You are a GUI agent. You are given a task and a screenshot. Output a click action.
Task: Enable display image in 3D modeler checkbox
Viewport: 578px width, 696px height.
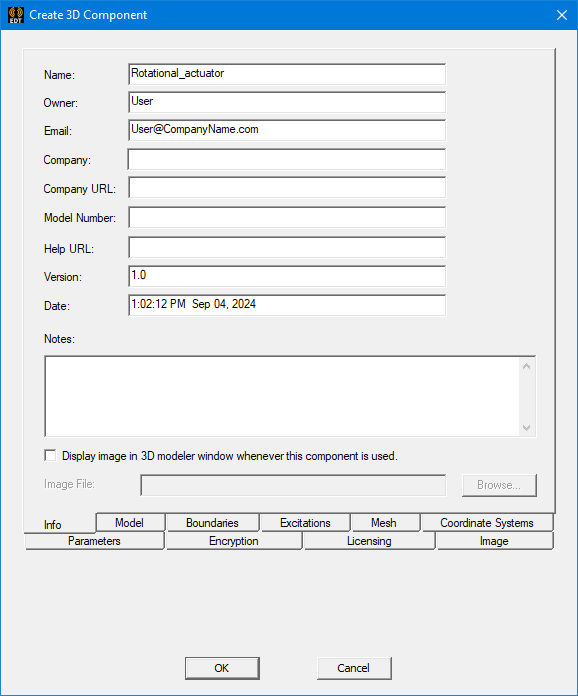point(50,455)
